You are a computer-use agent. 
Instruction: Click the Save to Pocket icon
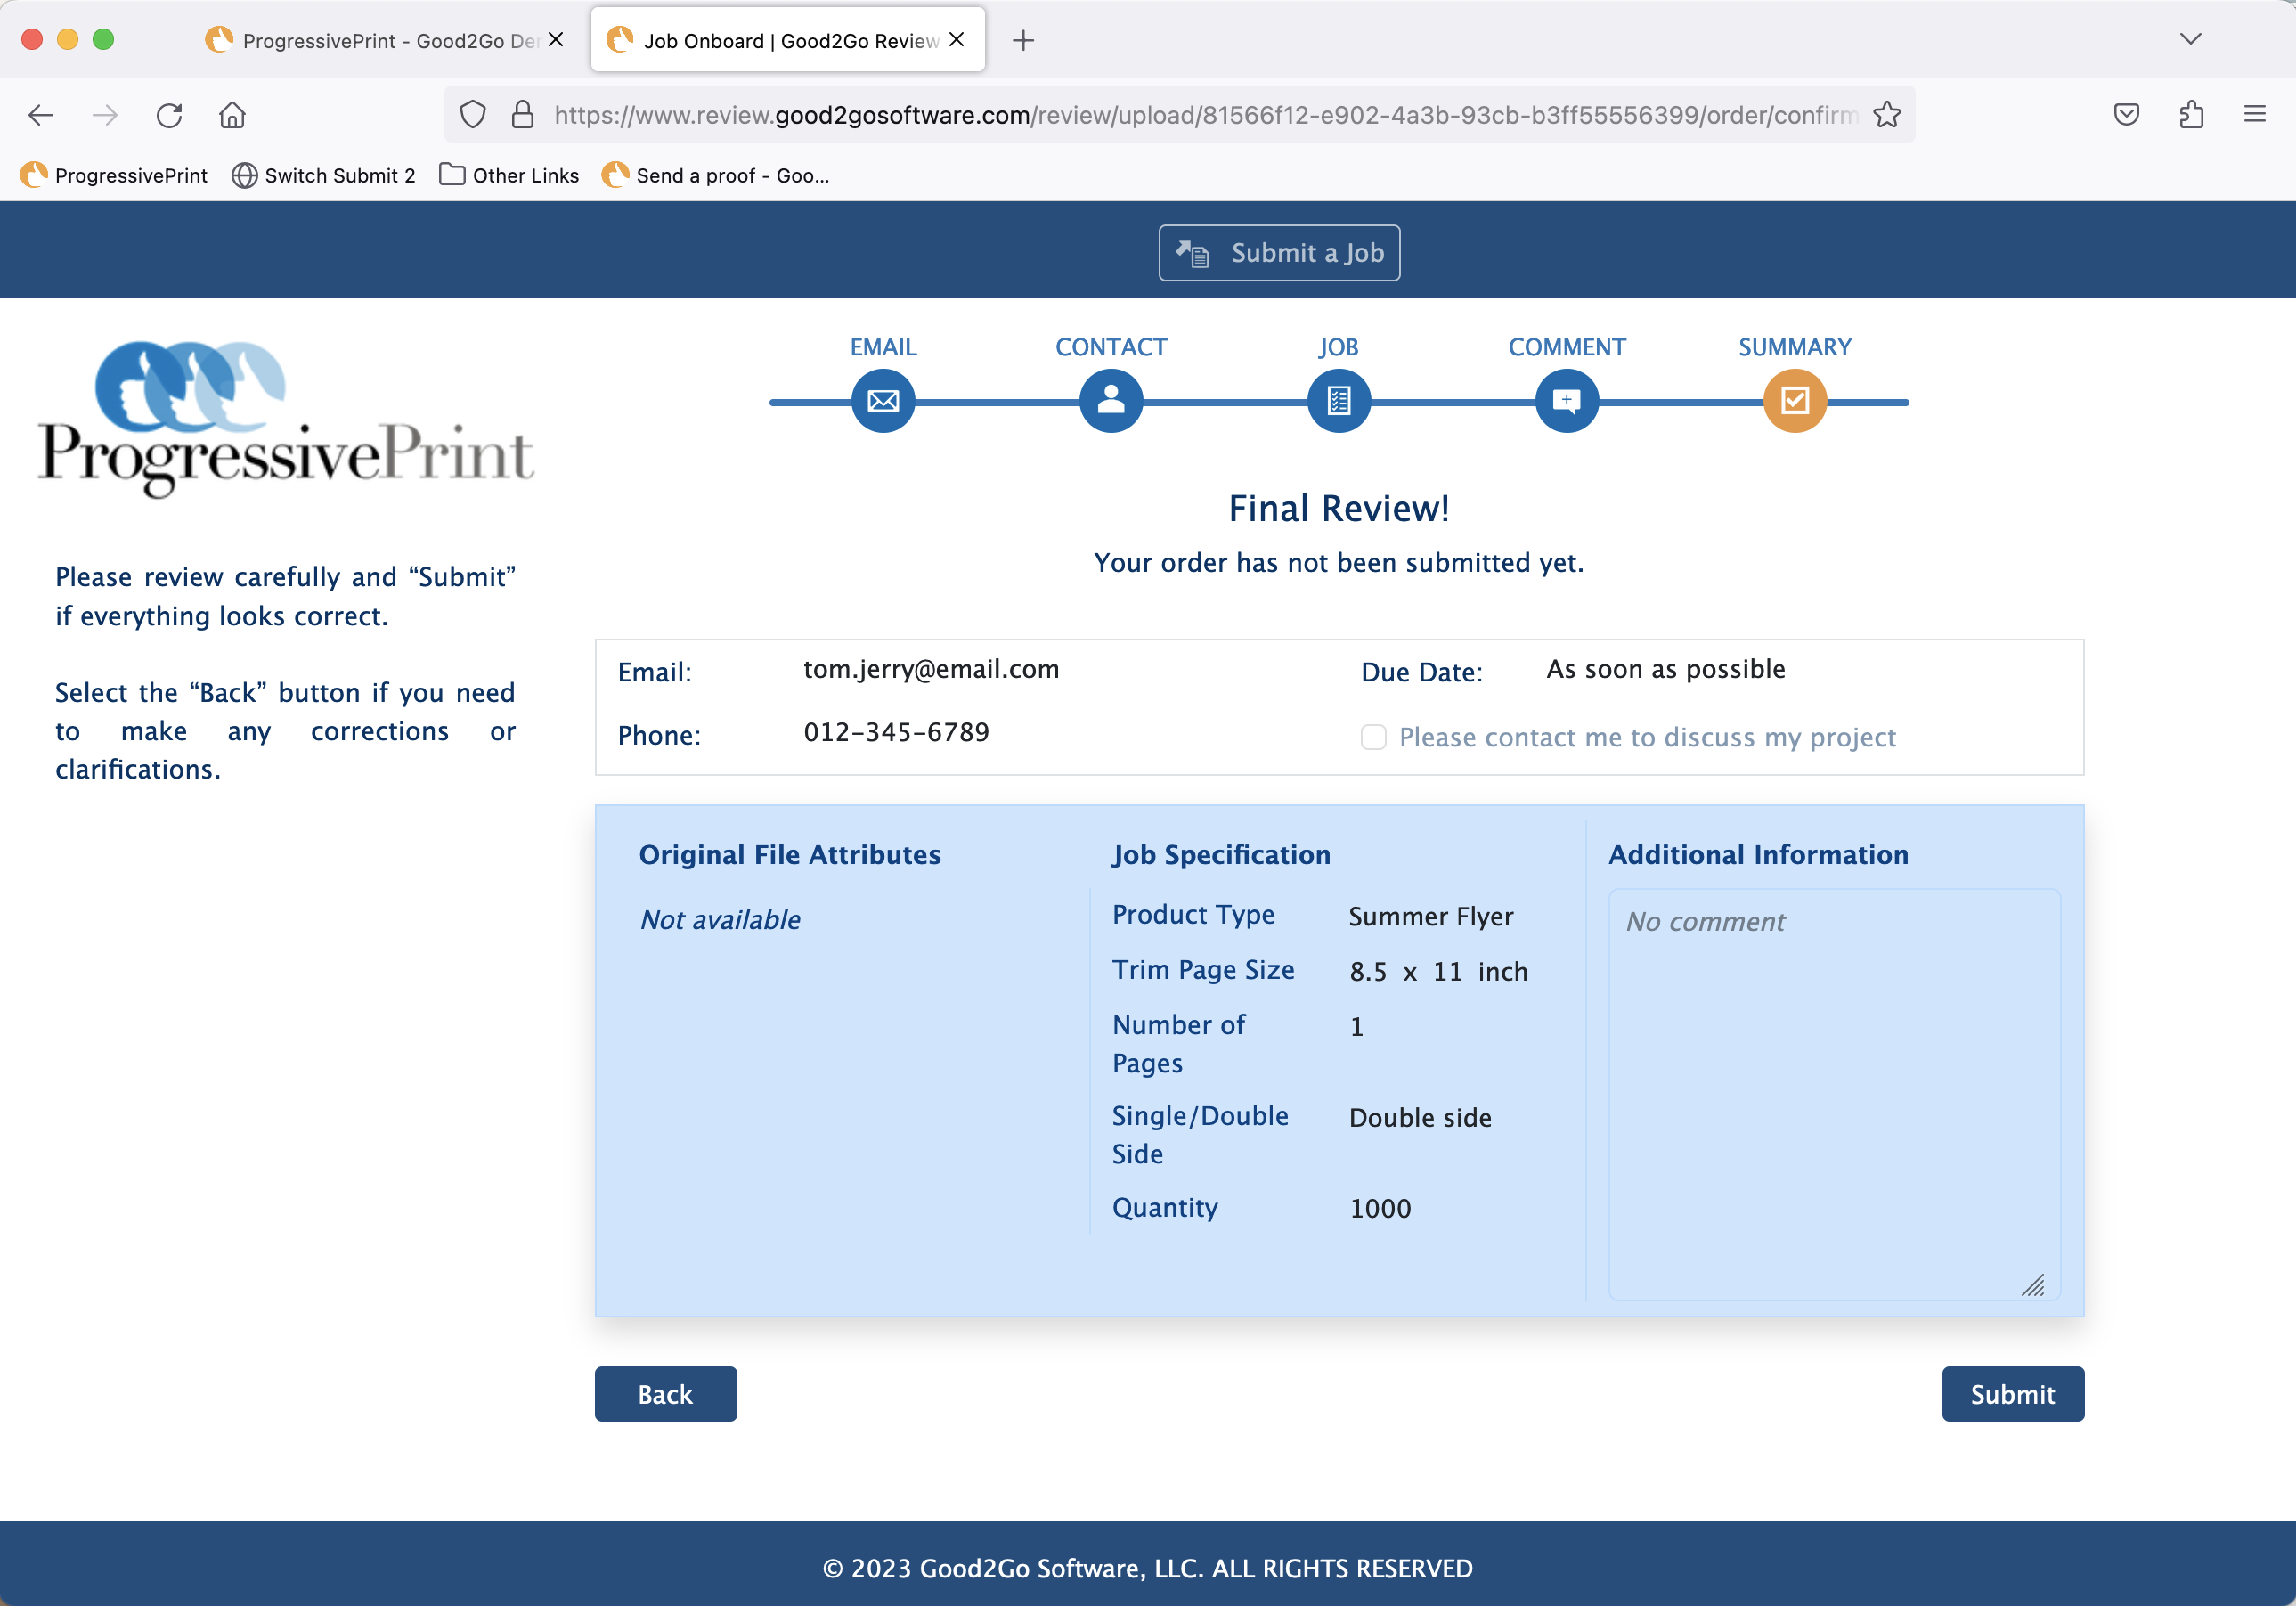(x=2126, y=115)
